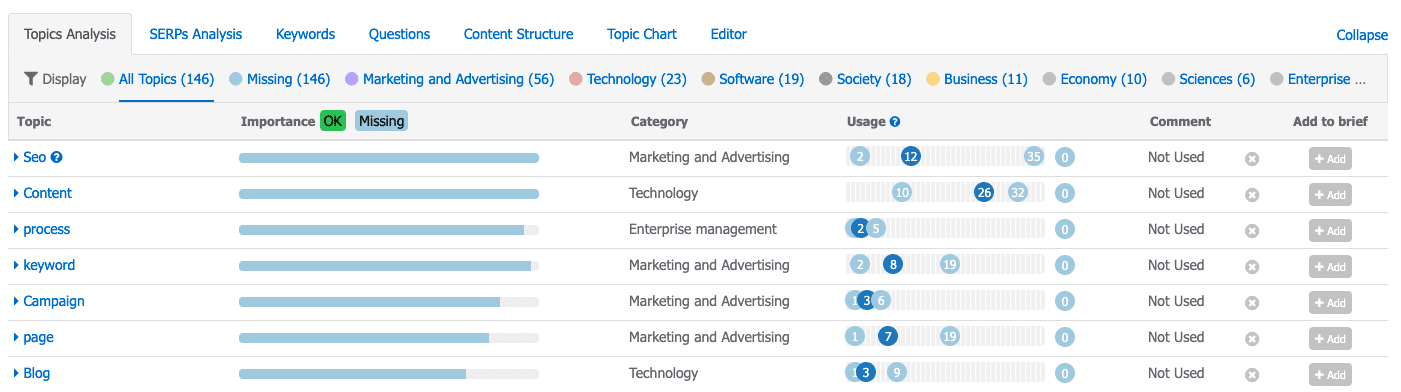The width and height of the screenshot is (1401, 392).
Task: Expand the Seo topic row
Action: 16,157
